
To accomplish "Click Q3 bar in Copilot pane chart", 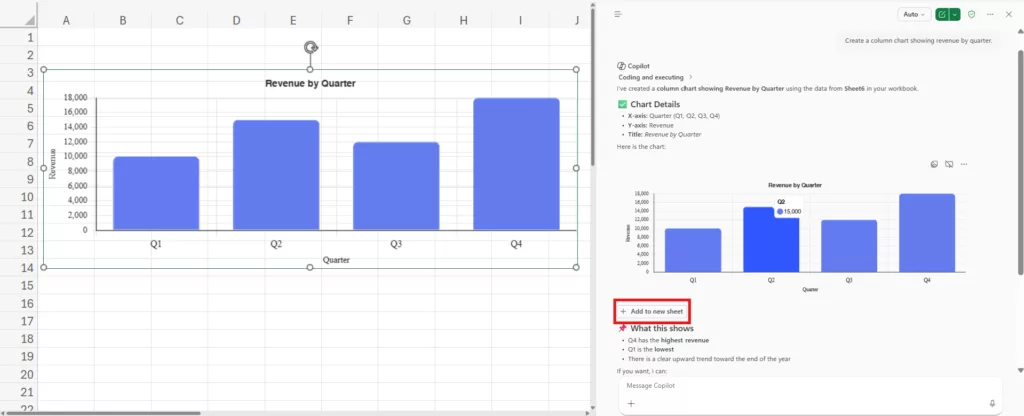I will [849, 246].
